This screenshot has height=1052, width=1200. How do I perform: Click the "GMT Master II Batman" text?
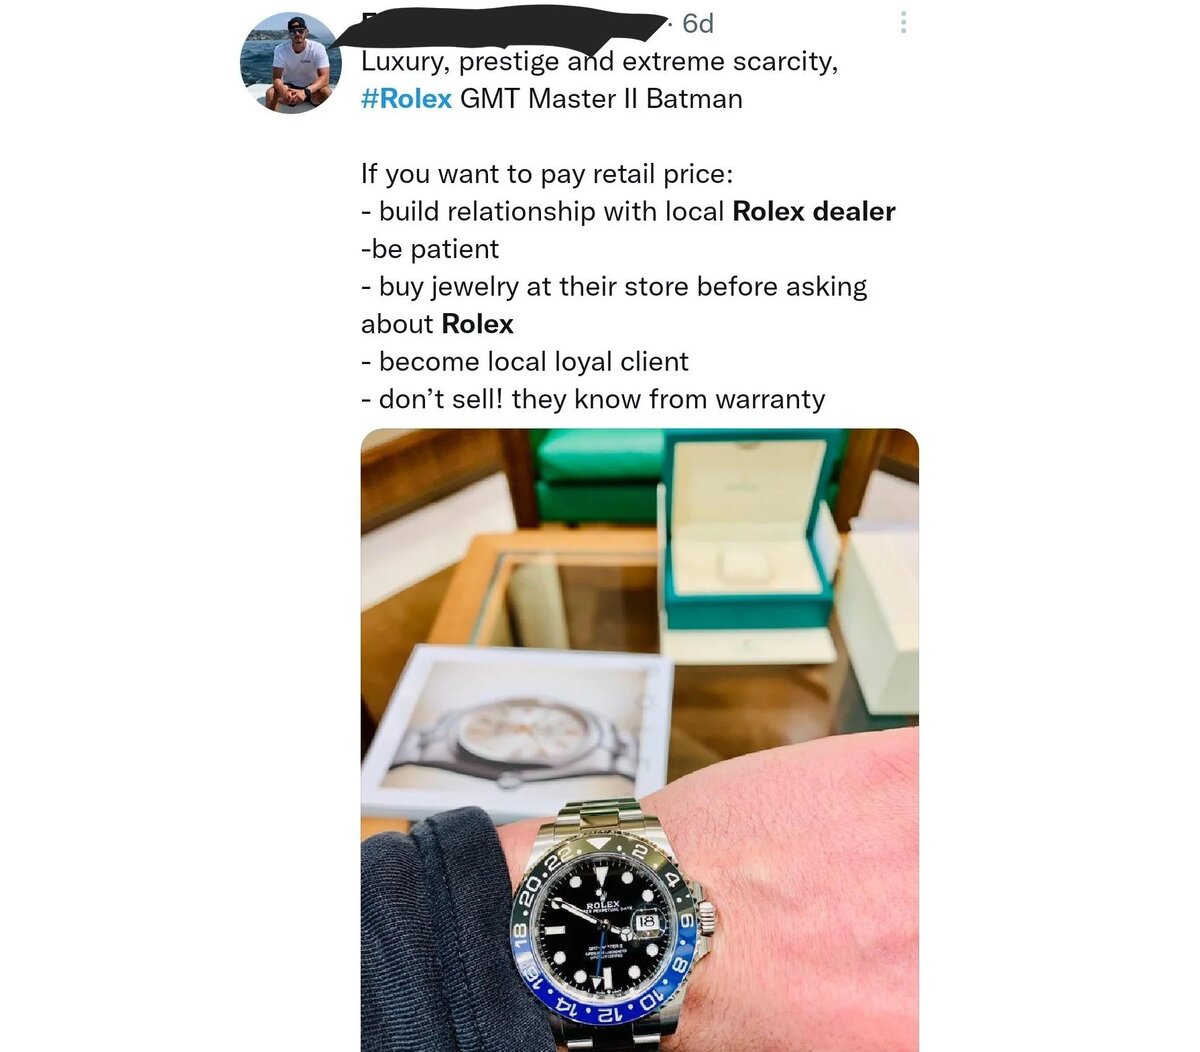pyautogui.click(x=601, y=99)
